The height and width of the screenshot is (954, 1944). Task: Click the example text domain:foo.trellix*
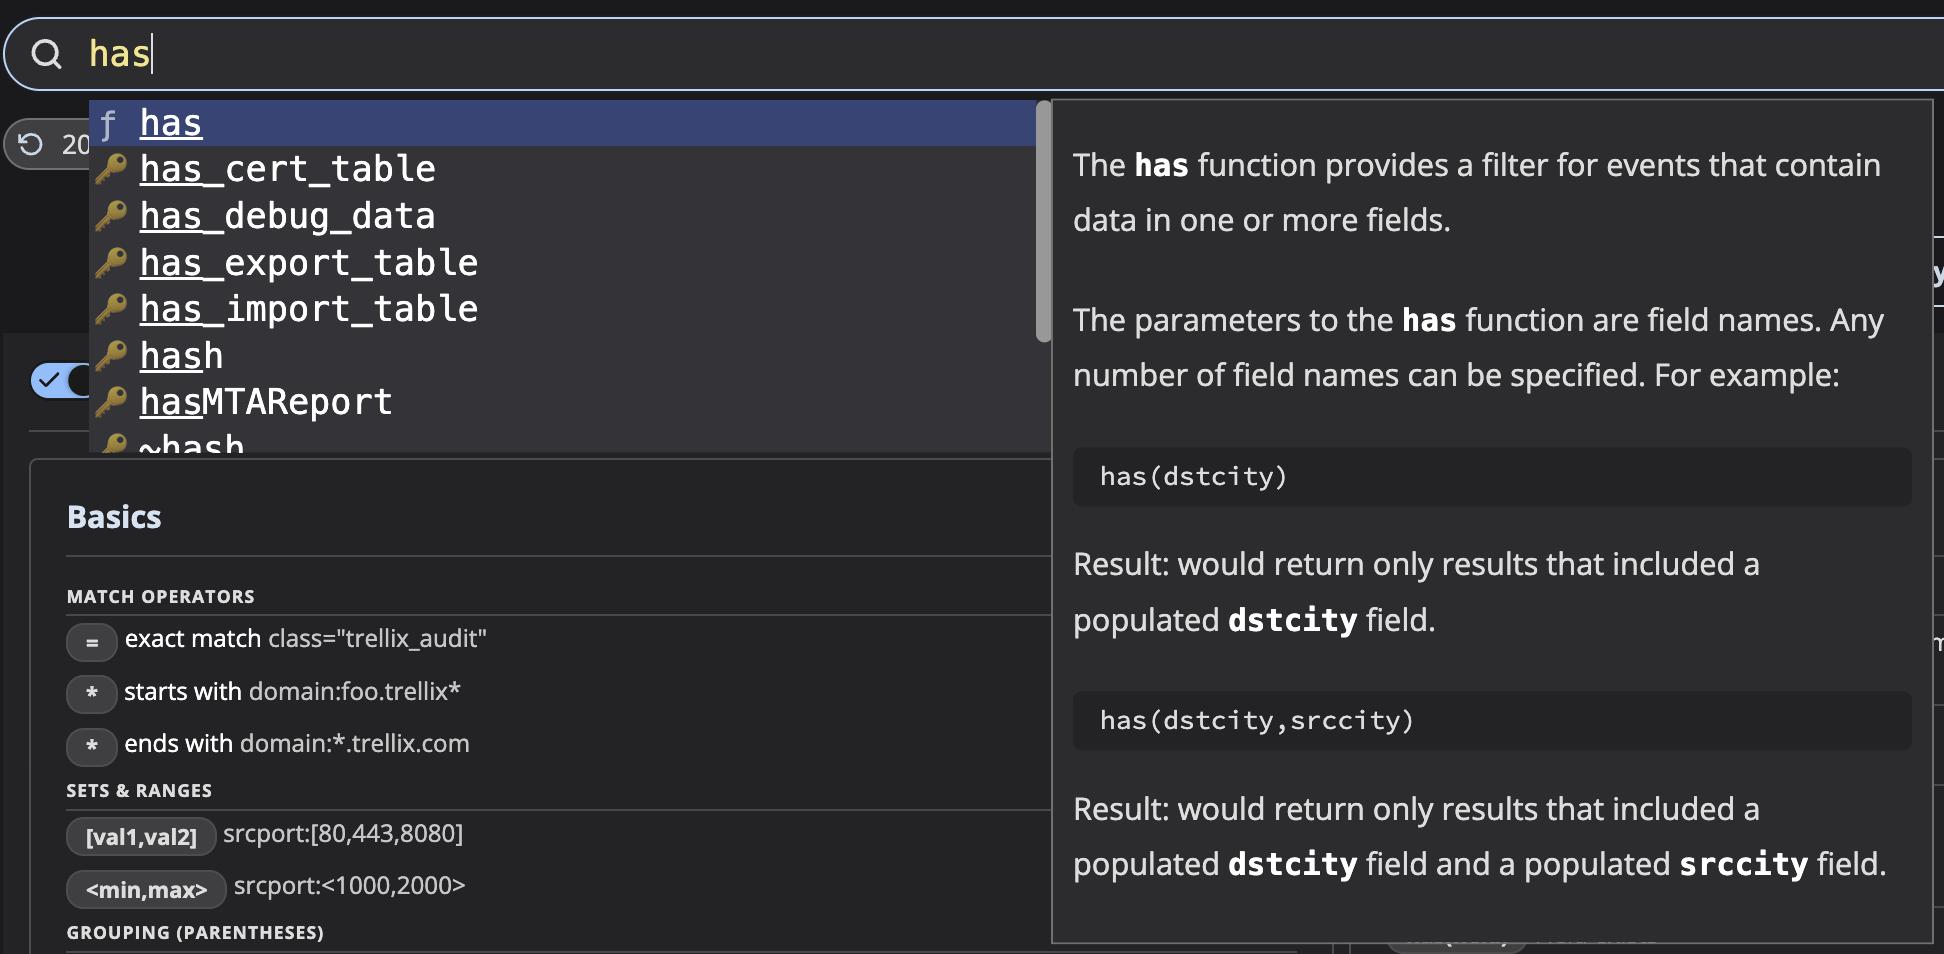click(x=355, y=691)
